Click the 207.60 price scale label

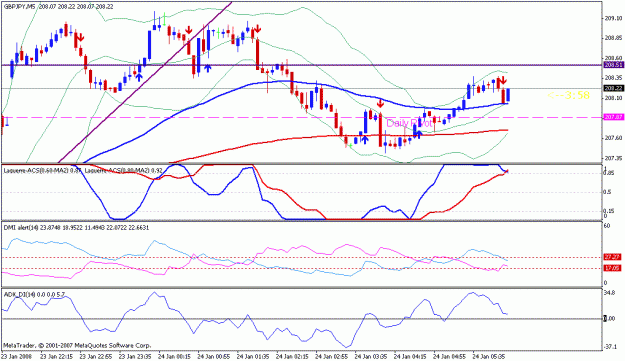click(x=613, y=138)
